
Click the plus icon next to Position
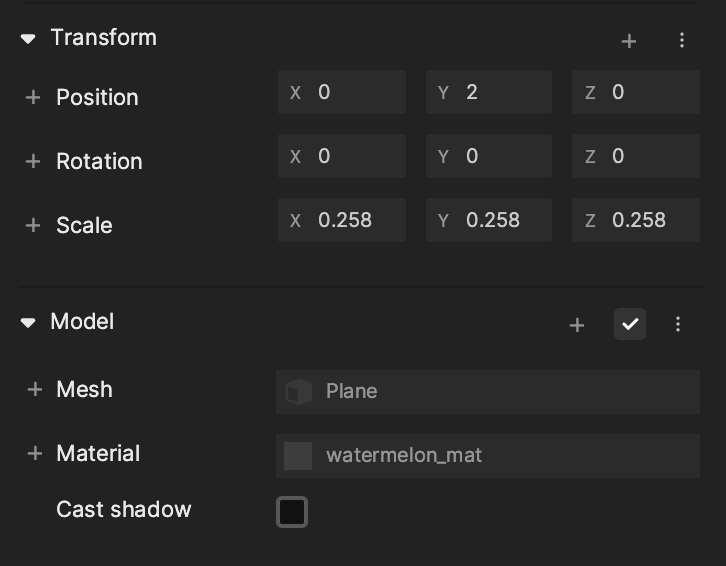[33, 97]
